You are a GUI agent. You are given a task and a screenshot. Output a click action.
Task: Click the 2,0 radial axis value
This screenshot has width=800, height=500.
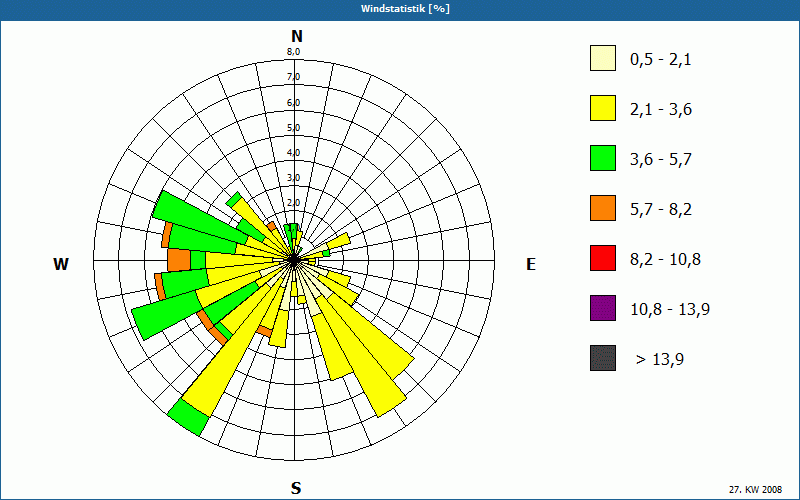tap(293, 203)
